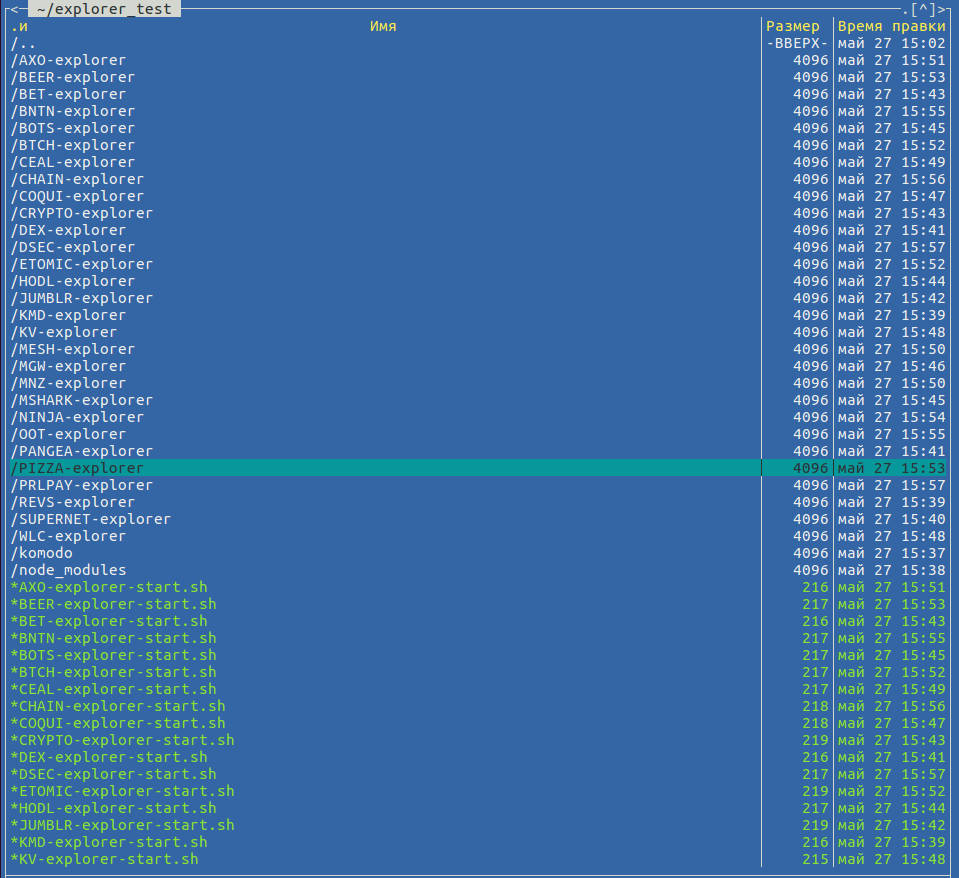Click the left history arrow '<' in panel header
The height and width of the screenshot is (878, 959).
tap(15, 9)
